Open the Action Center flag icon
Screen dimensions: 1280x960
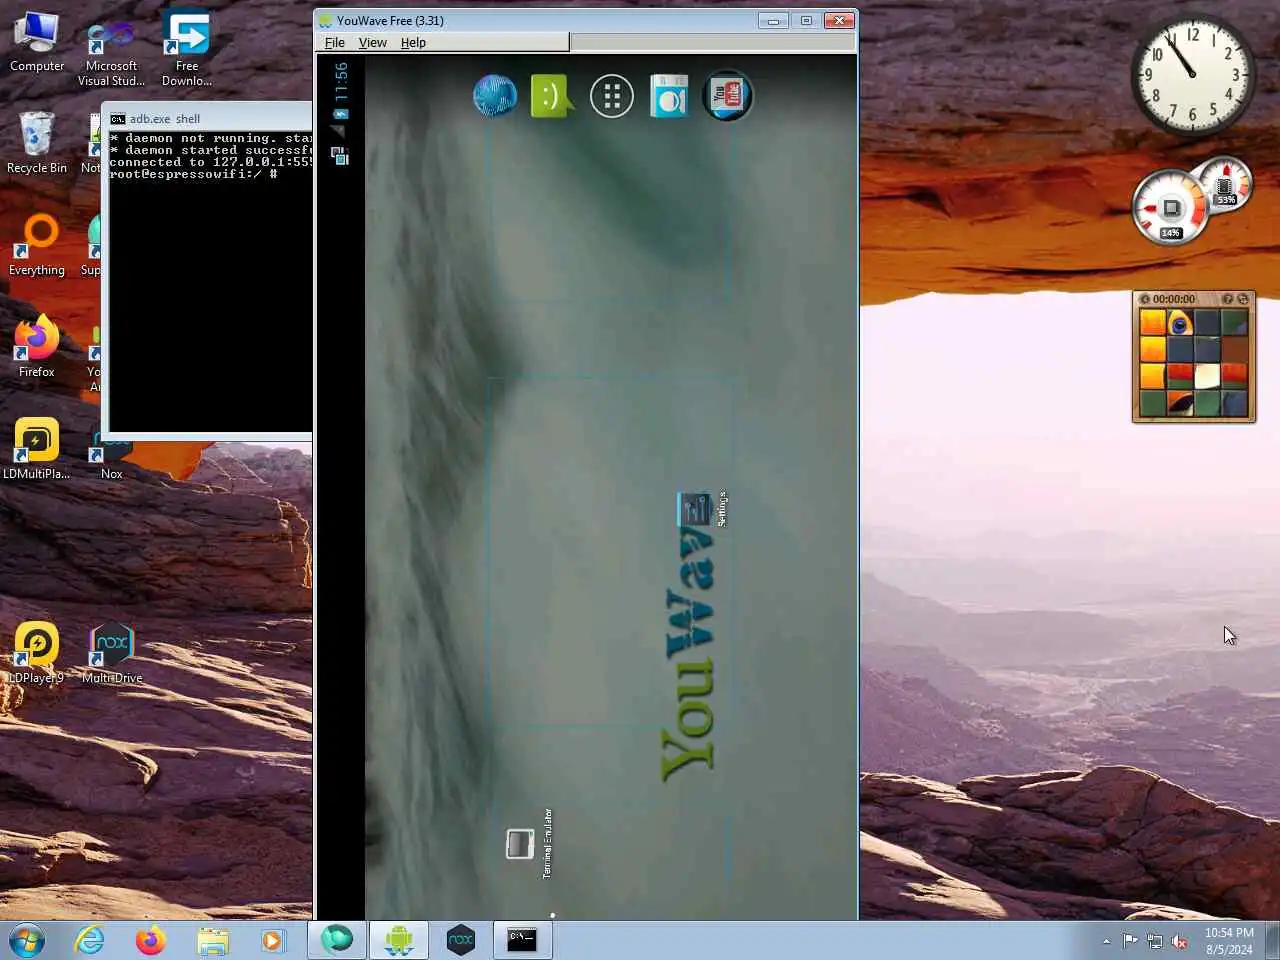coord(1130,940)
